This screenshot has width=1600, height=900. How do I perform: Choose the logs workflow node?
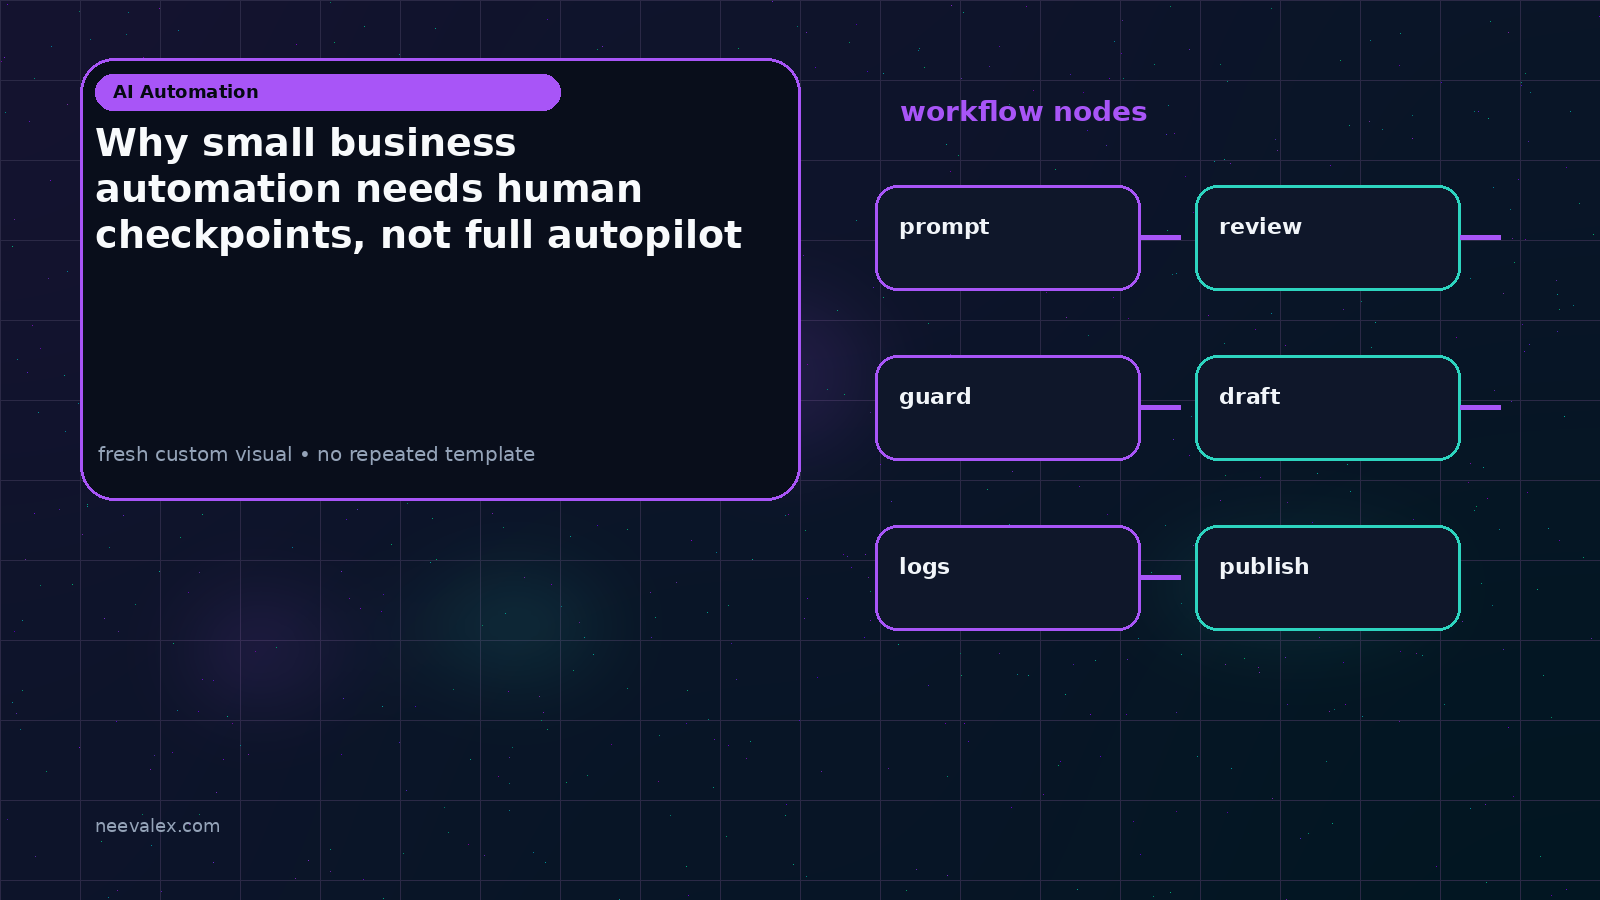(x=1008, y=578)
